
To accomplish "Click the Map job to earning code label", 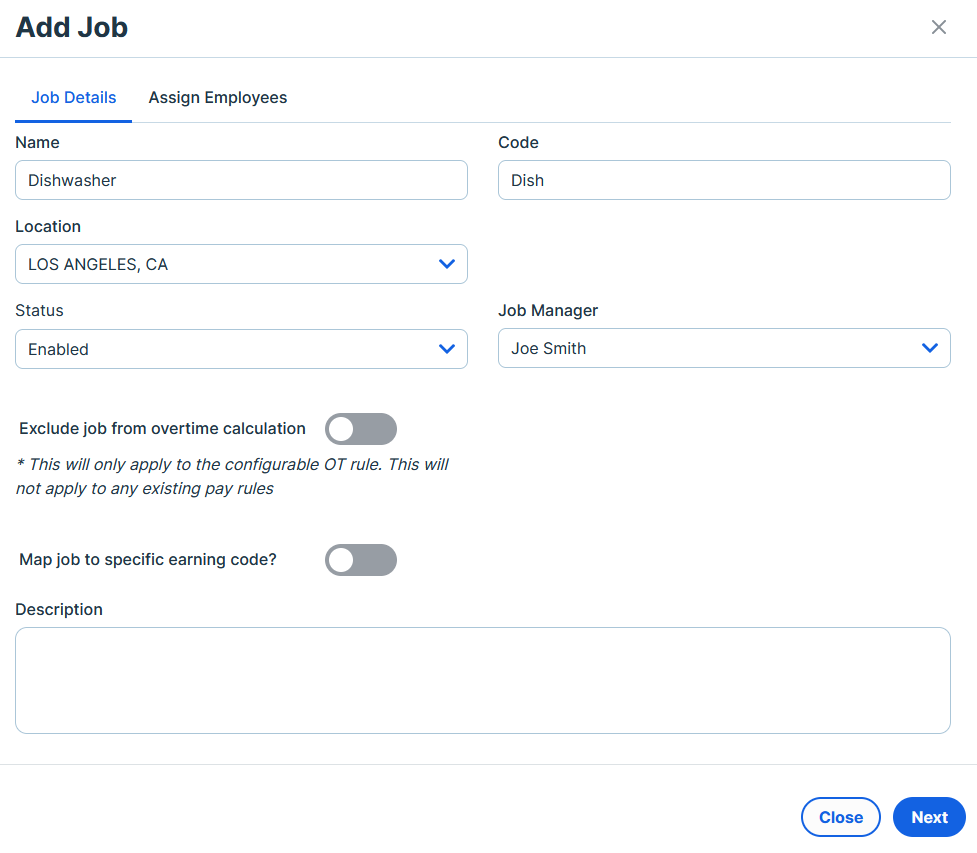I will point(148,560).
